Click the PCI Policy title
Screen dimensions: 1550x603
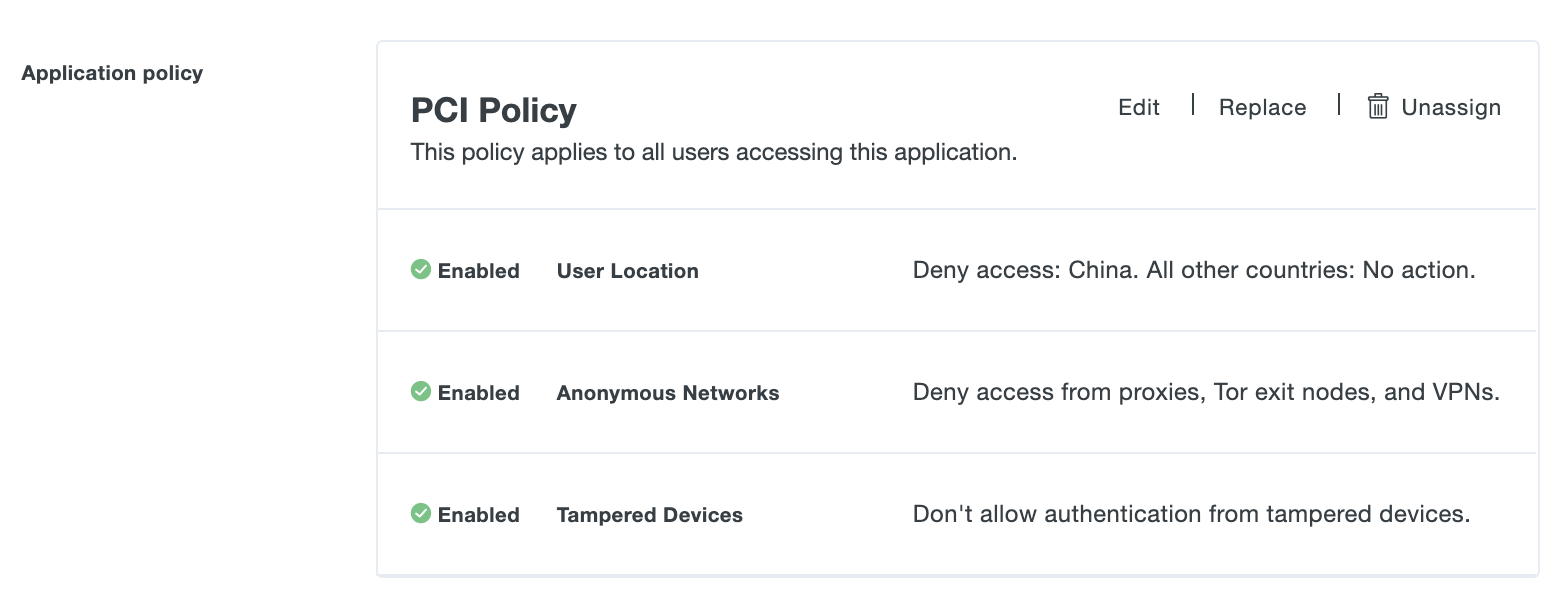pyautogui.click(x=494, y=110)
